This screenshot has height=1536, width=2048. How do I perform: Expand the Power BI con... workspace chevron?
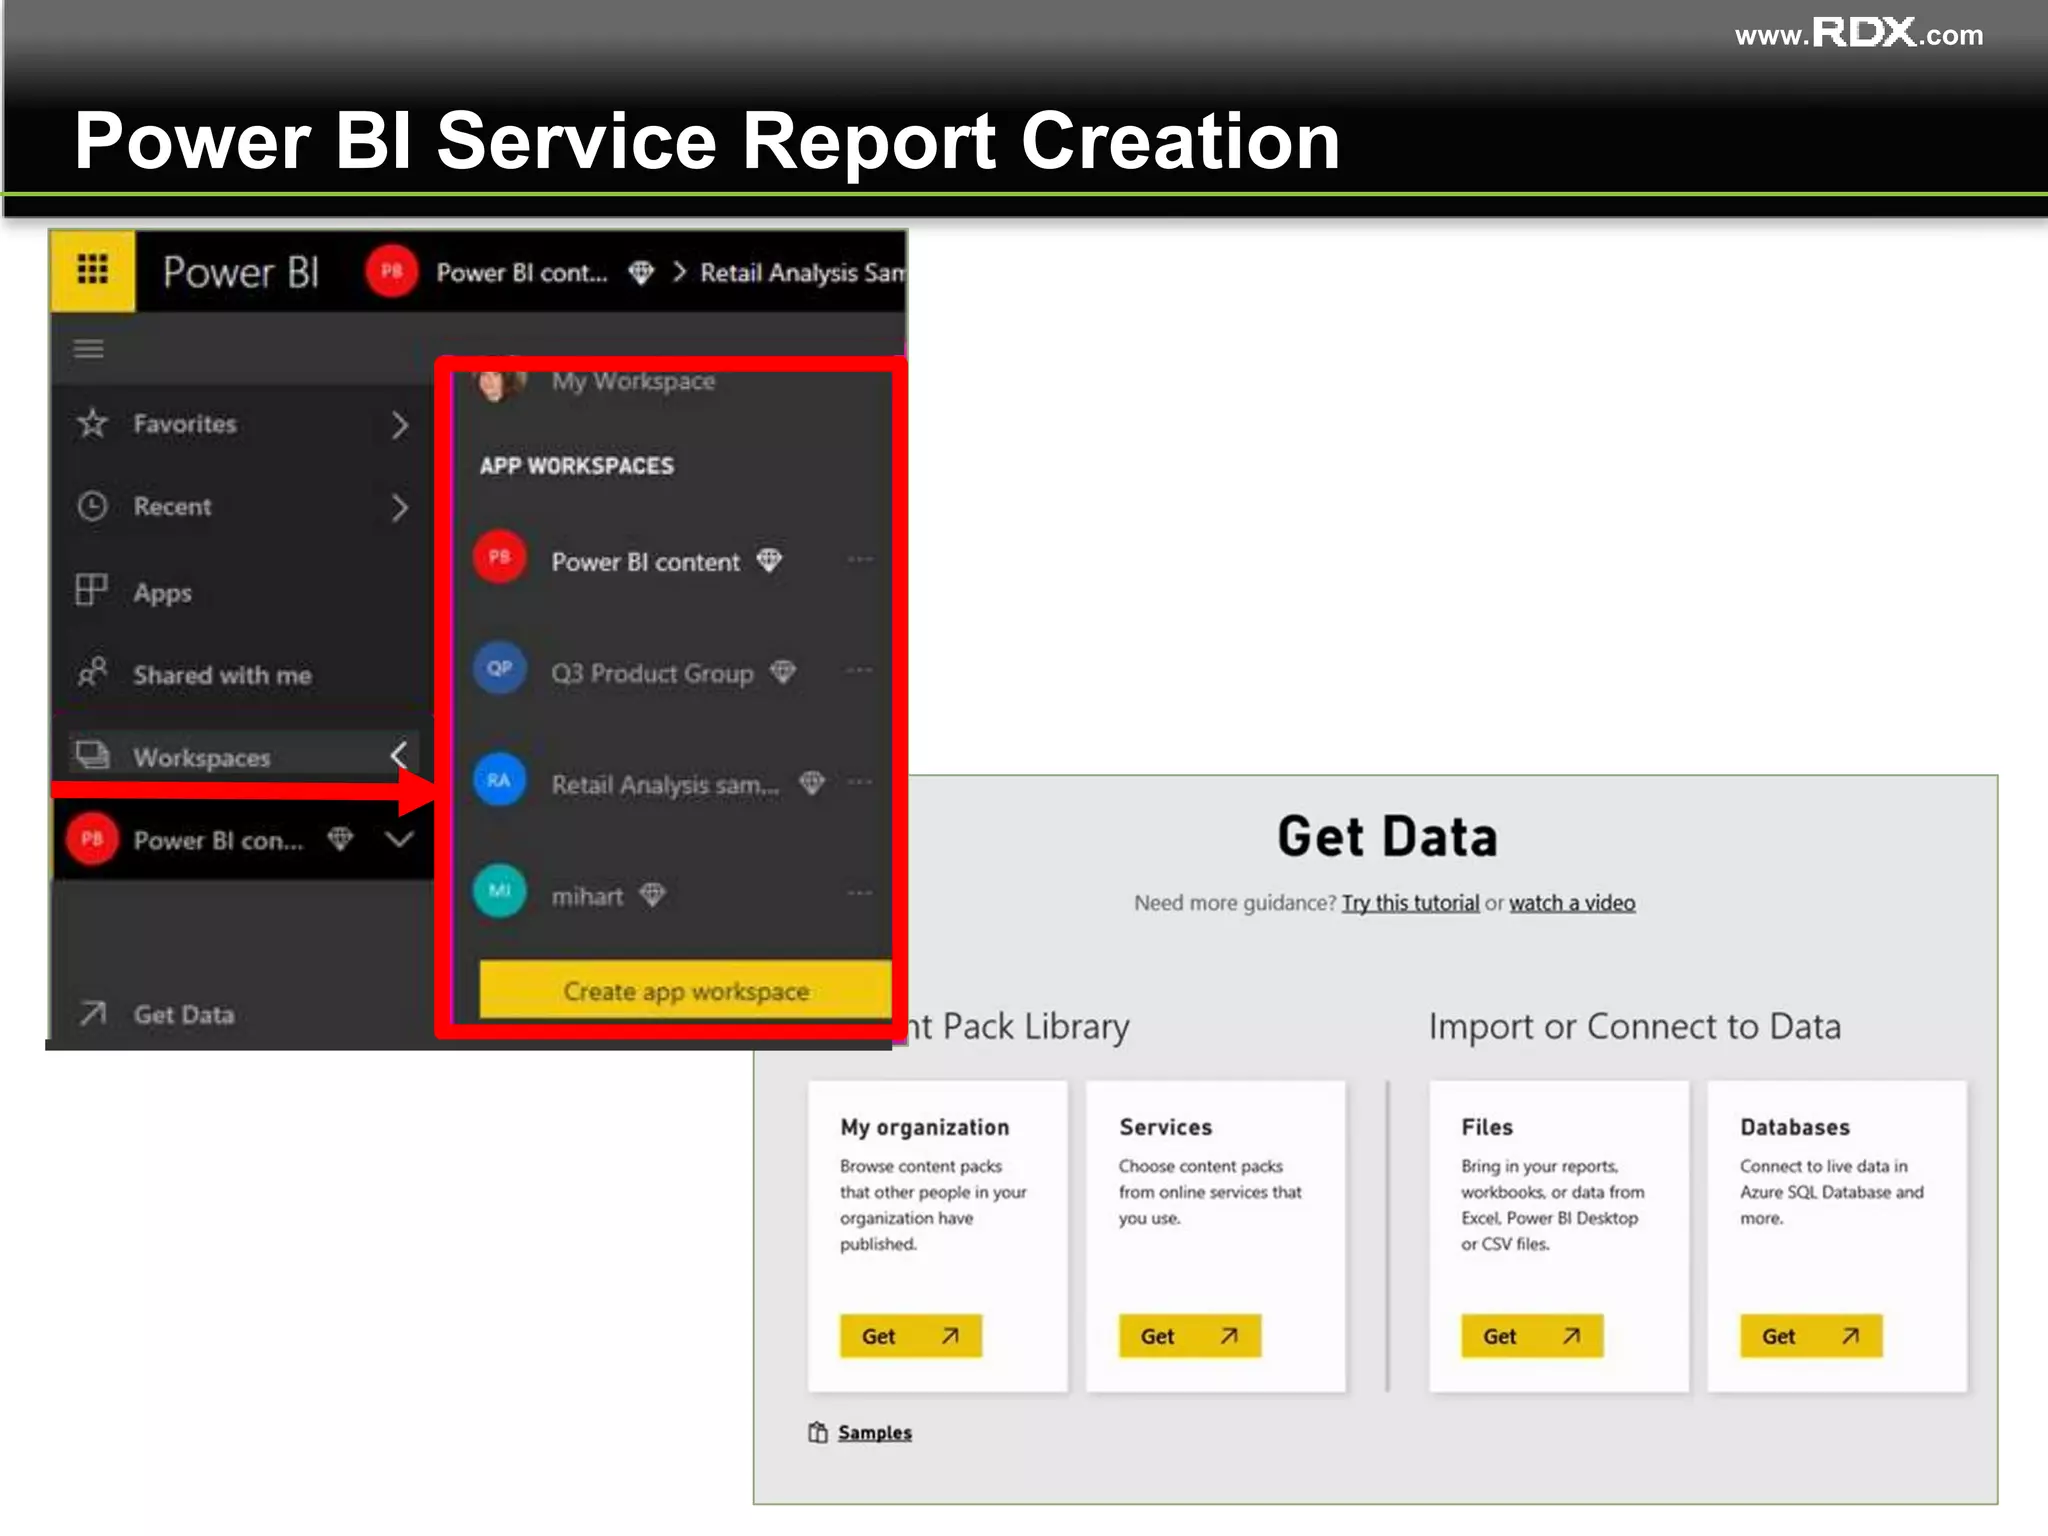tap(399, 839)
